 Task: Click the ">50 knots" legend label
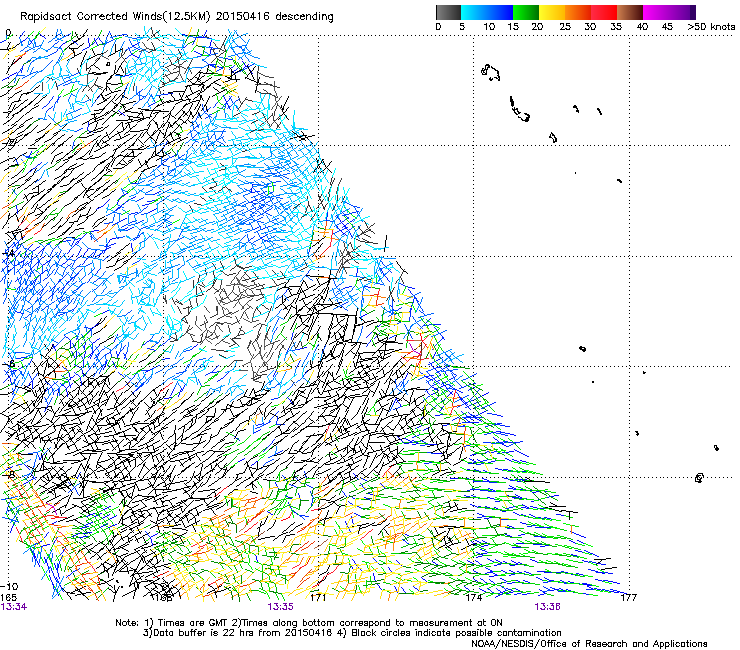711,27
